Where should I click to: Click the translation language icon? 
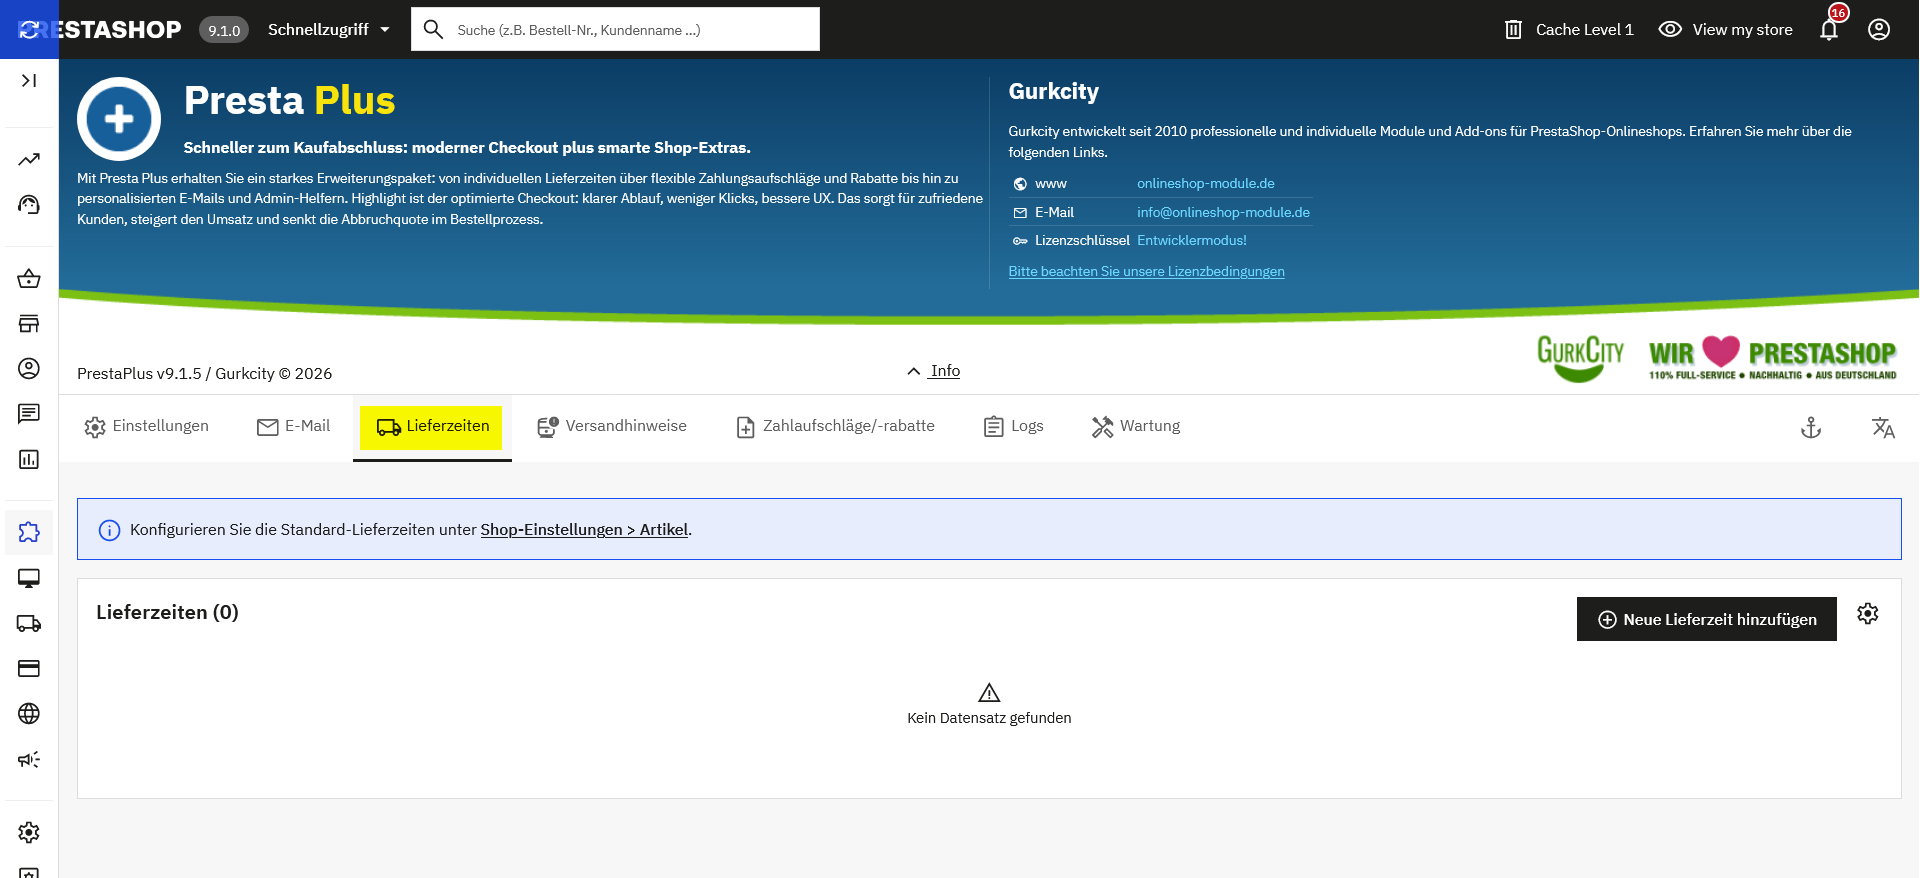[1883, 428]
